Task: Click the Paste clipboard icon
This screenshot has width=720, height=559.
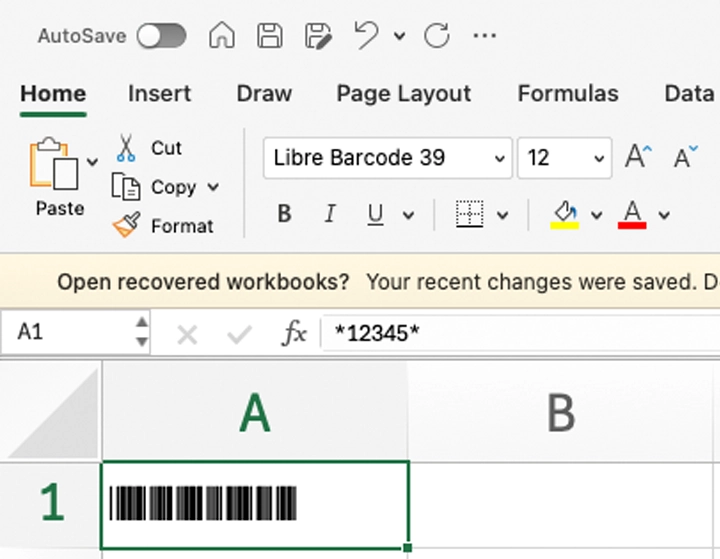Action: click(54, 164)
